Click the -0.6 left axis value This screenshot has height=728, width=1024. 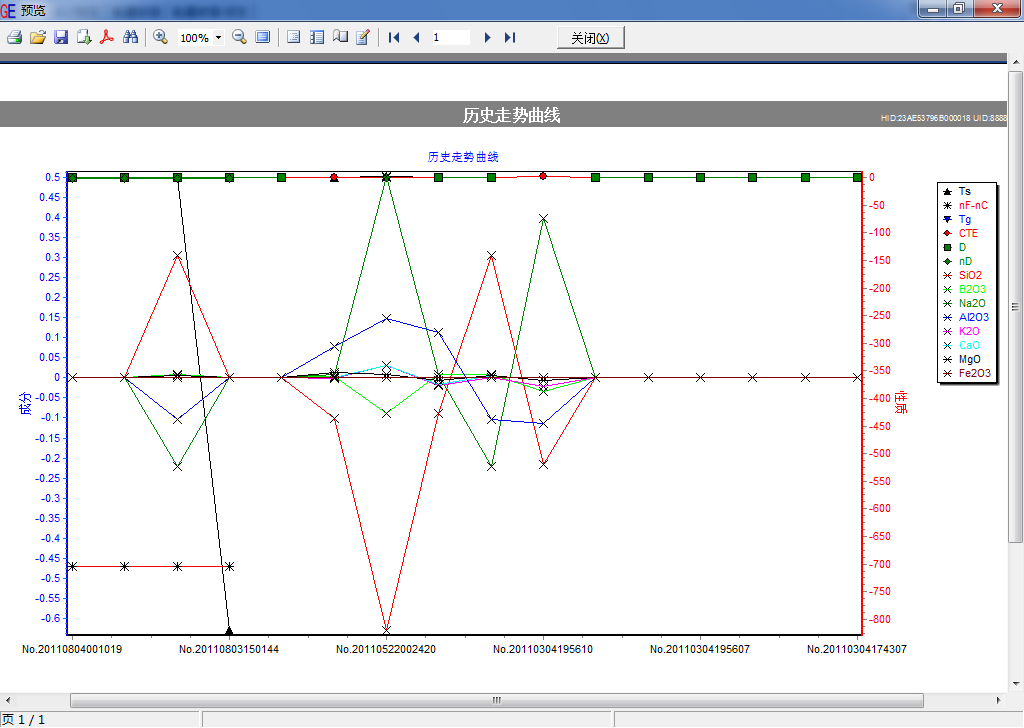pyautogui.click(x=50, y=618)
